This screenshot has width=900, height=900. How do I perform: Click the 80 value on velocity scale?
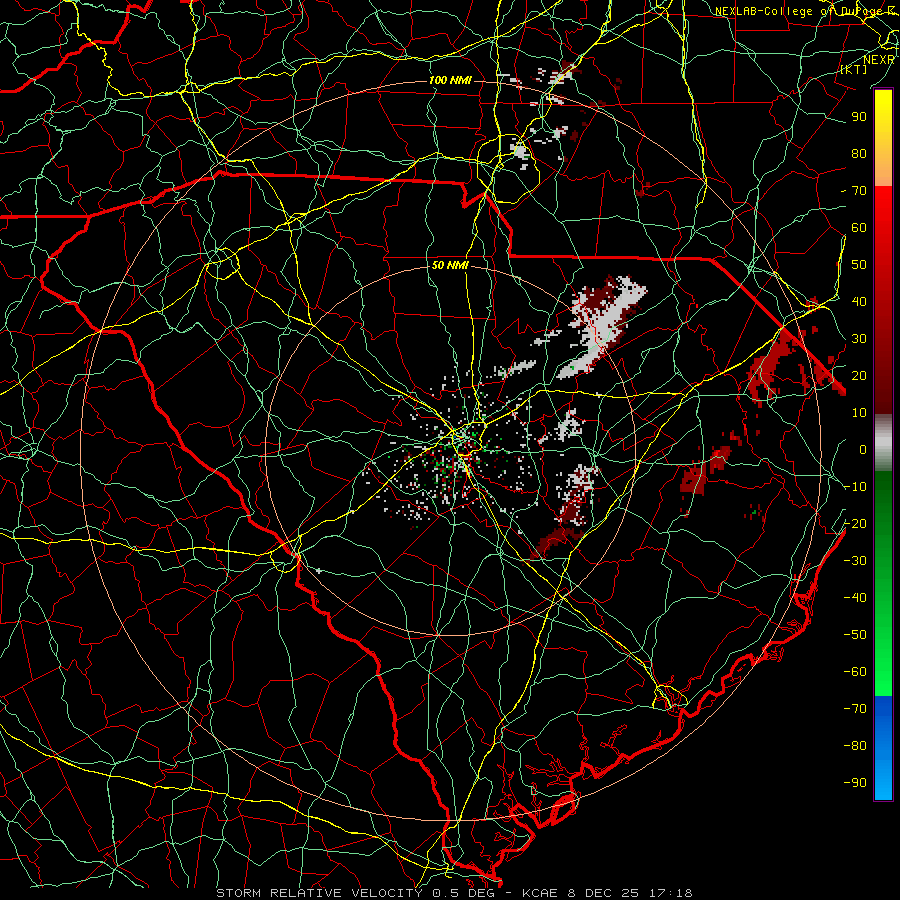[859, 154]
